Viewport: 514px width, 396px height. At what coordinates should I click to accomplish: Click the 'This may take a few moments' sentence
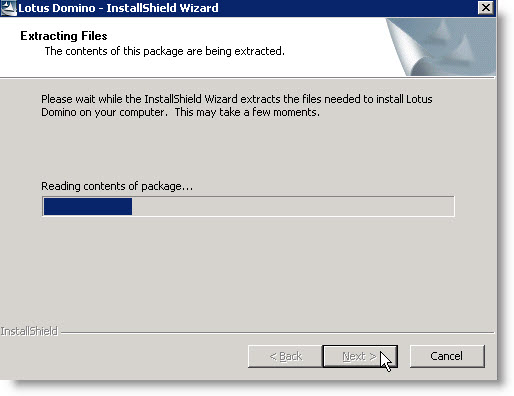coord(247,112)
